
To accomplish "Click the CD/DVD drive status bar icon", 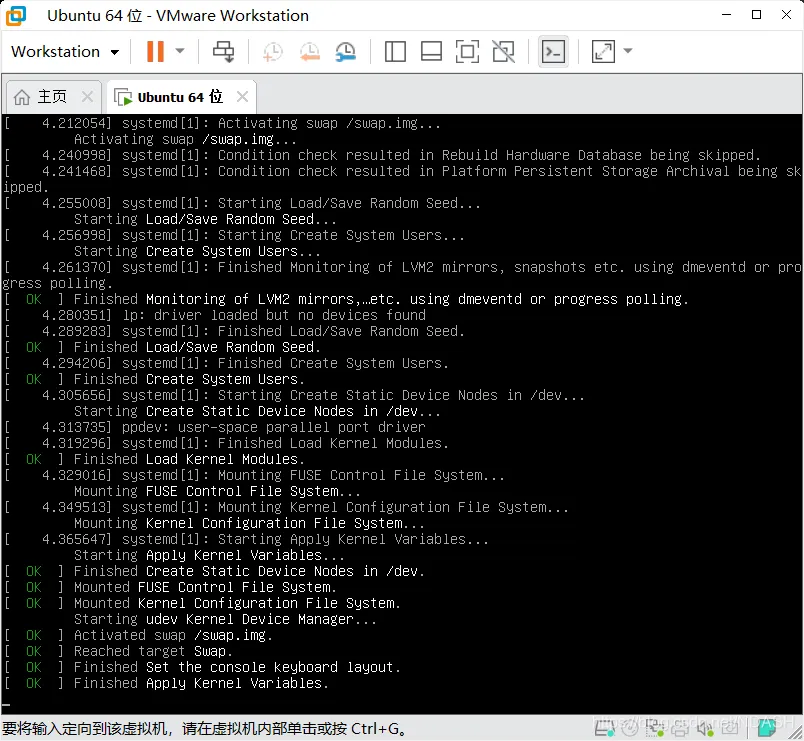I will coord(630,729).
